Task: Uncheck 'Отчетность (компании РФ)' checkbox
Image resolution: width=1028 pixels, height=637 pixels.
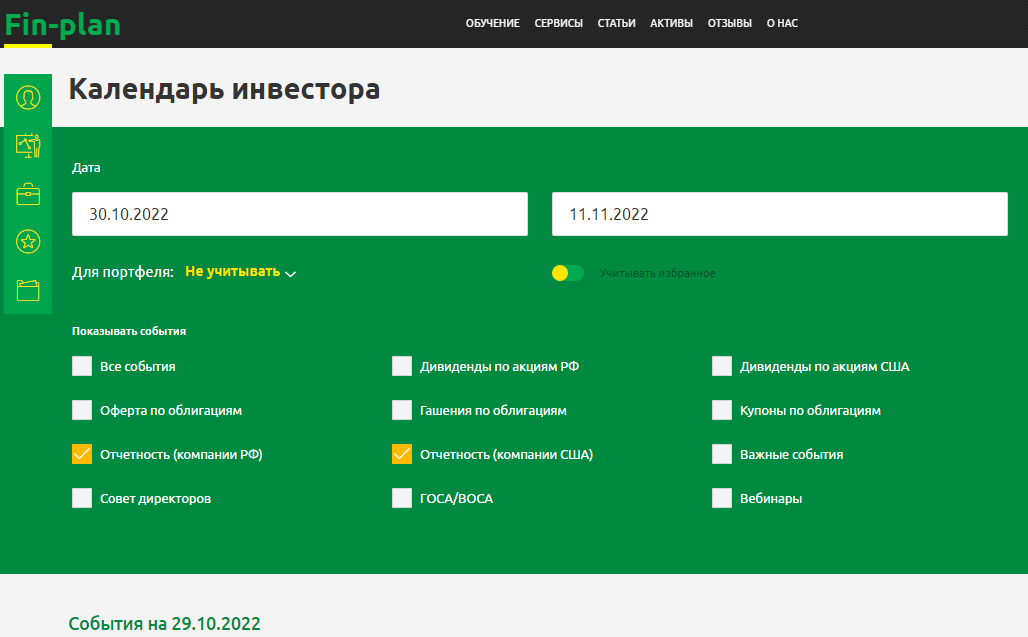Action: point(82,454)
